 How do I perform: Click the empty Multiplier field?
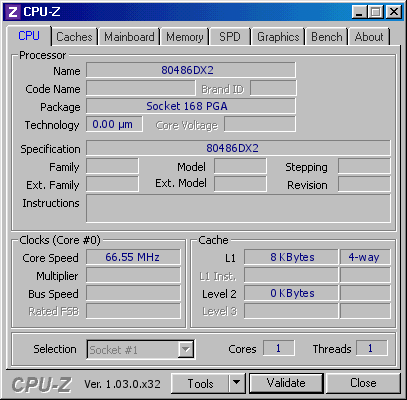pyautogui.click(x=133, y=275)
